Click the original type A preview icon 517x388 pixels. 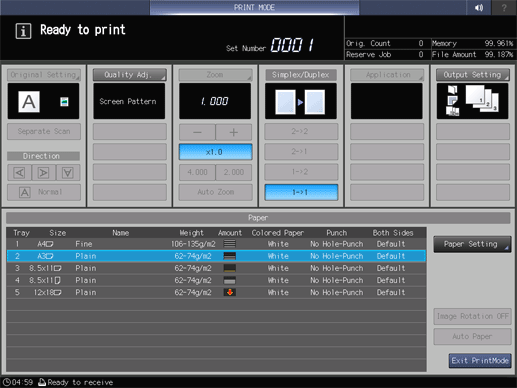click(29, 102)
